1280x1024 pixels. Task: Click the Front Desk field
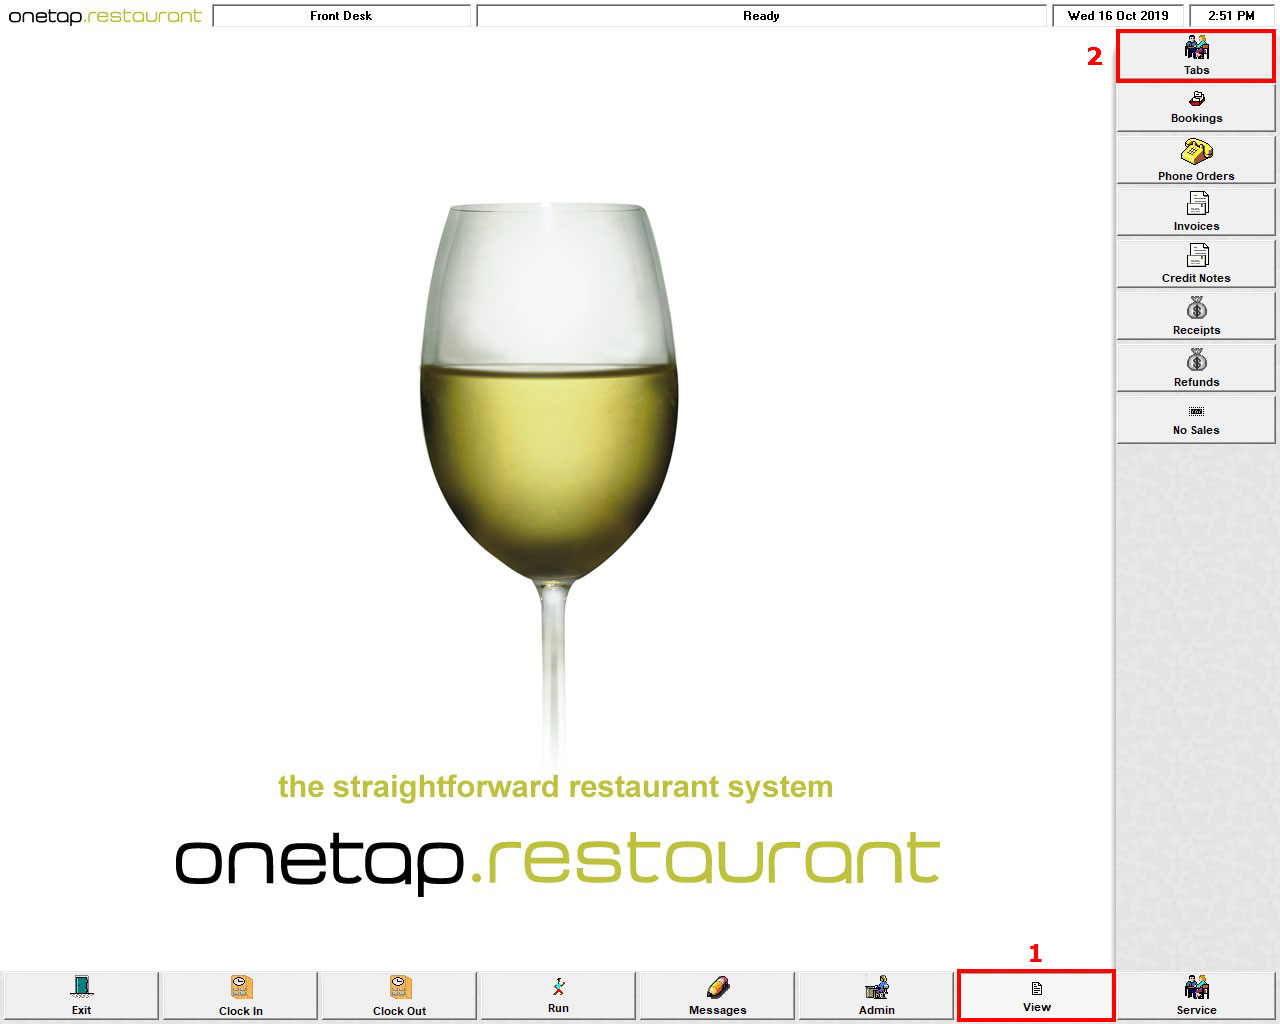coord(342,15)
